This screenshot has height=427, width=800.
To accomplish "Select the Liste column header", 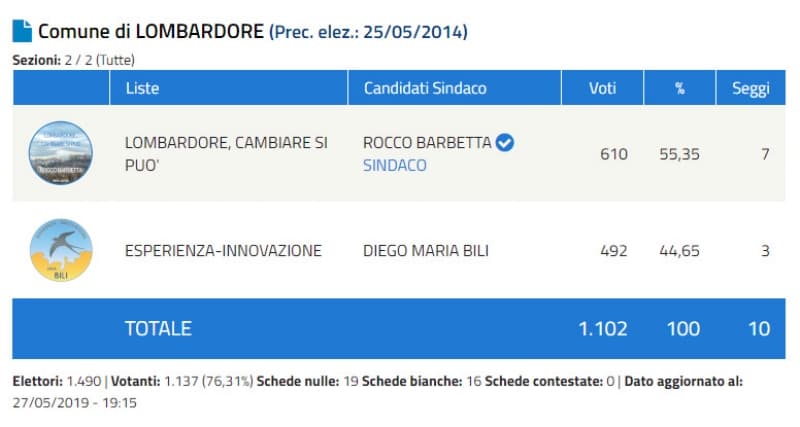I will [x=142, y=88].
